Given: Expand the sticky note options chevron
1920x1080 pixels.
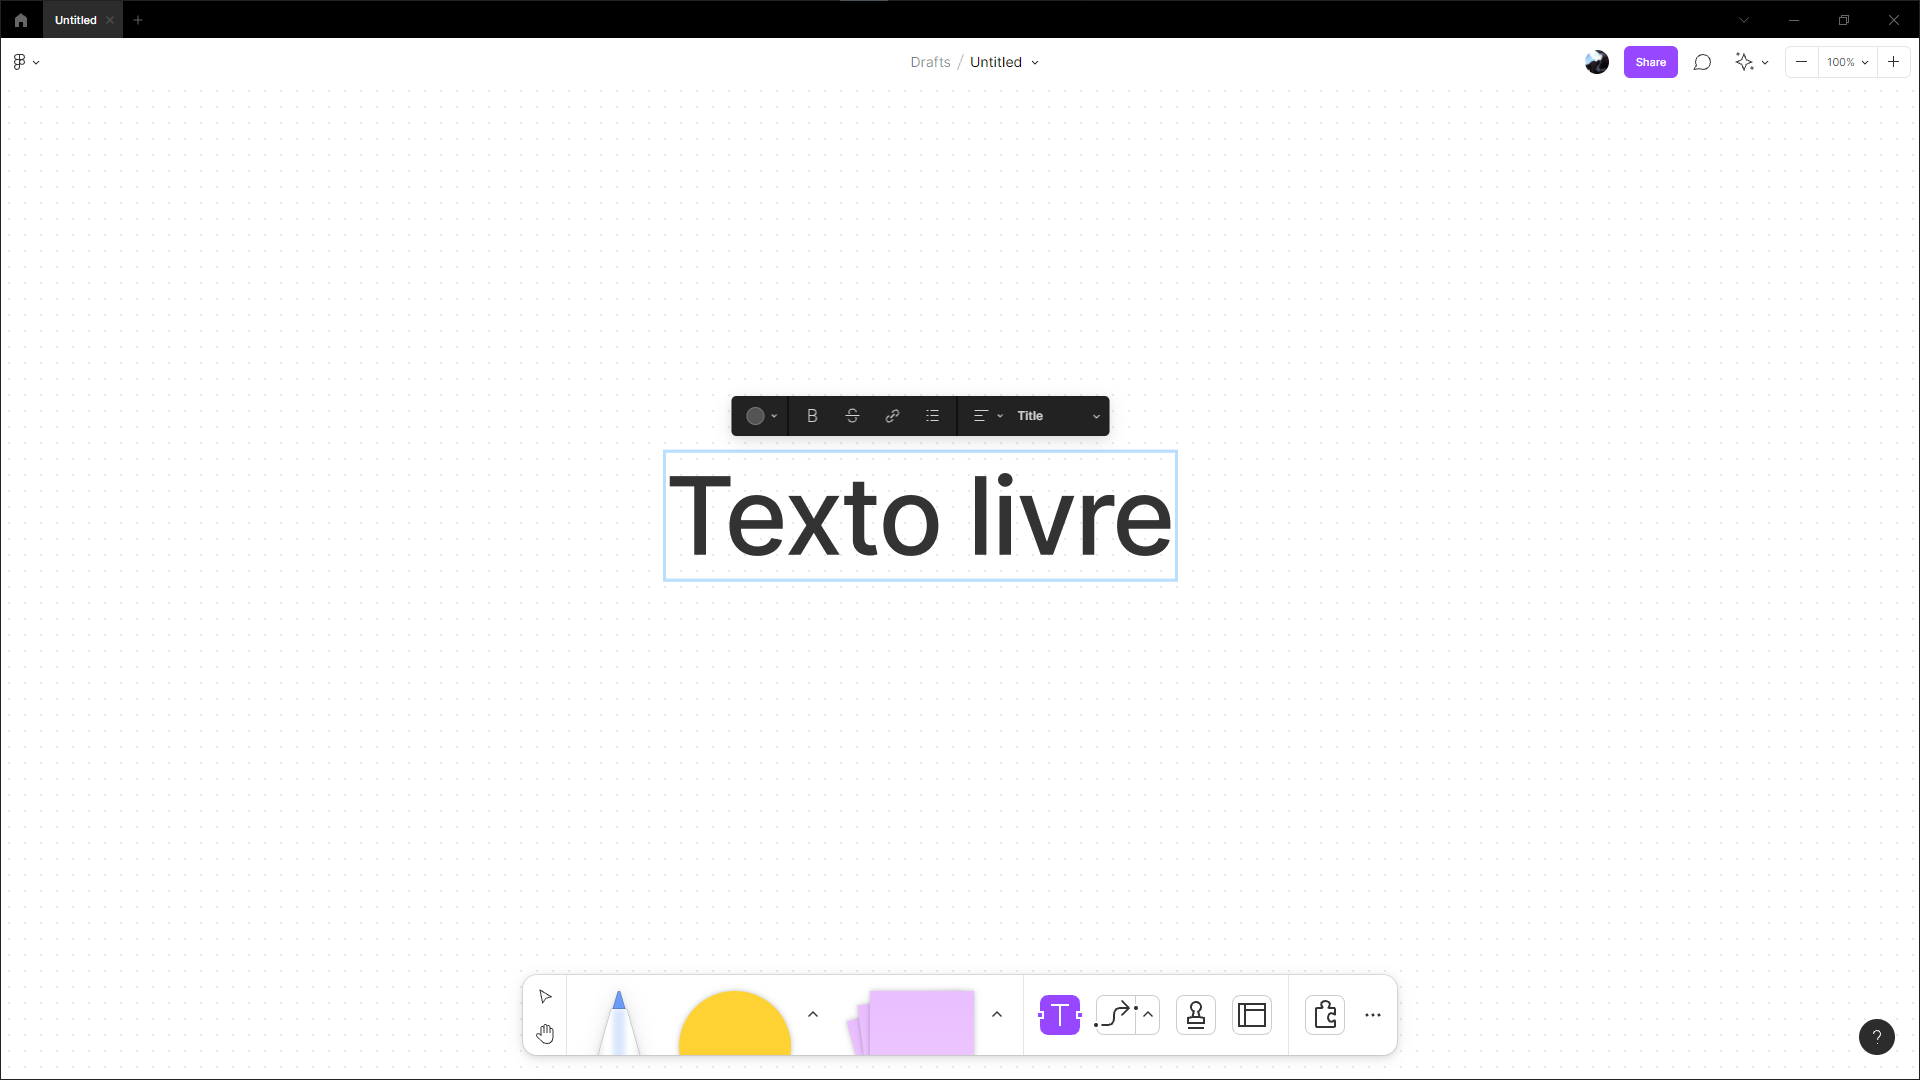Looking at the screenshot, I should pyautogui.click(x=997, y=1015).
